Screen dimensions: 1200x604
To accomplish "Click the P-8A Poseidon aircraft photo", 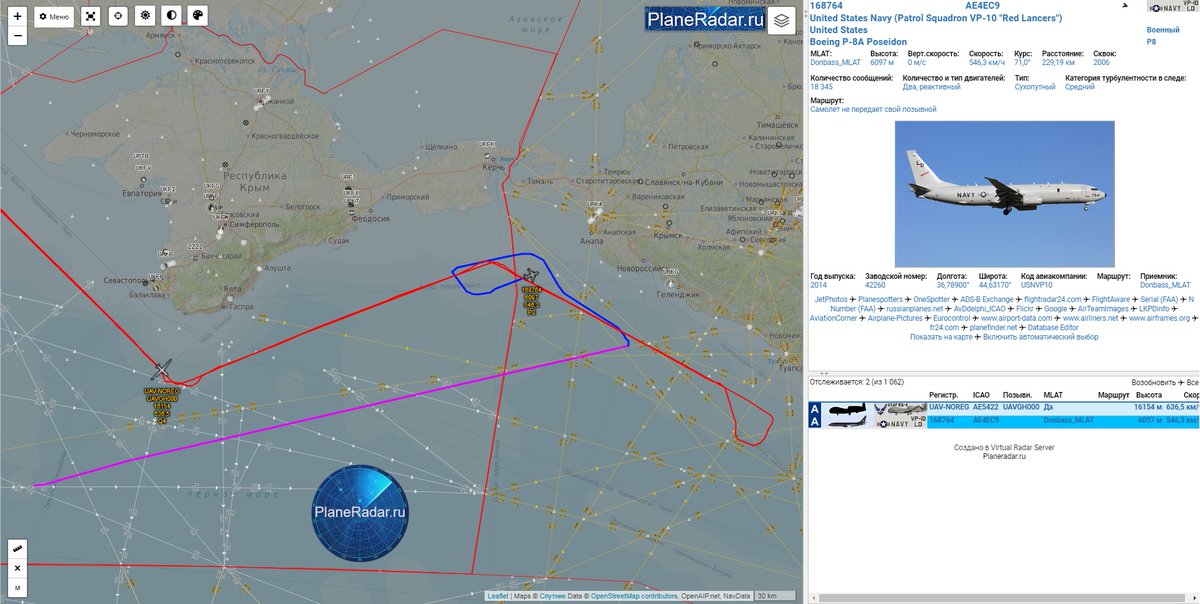I will click(1004, 193).
